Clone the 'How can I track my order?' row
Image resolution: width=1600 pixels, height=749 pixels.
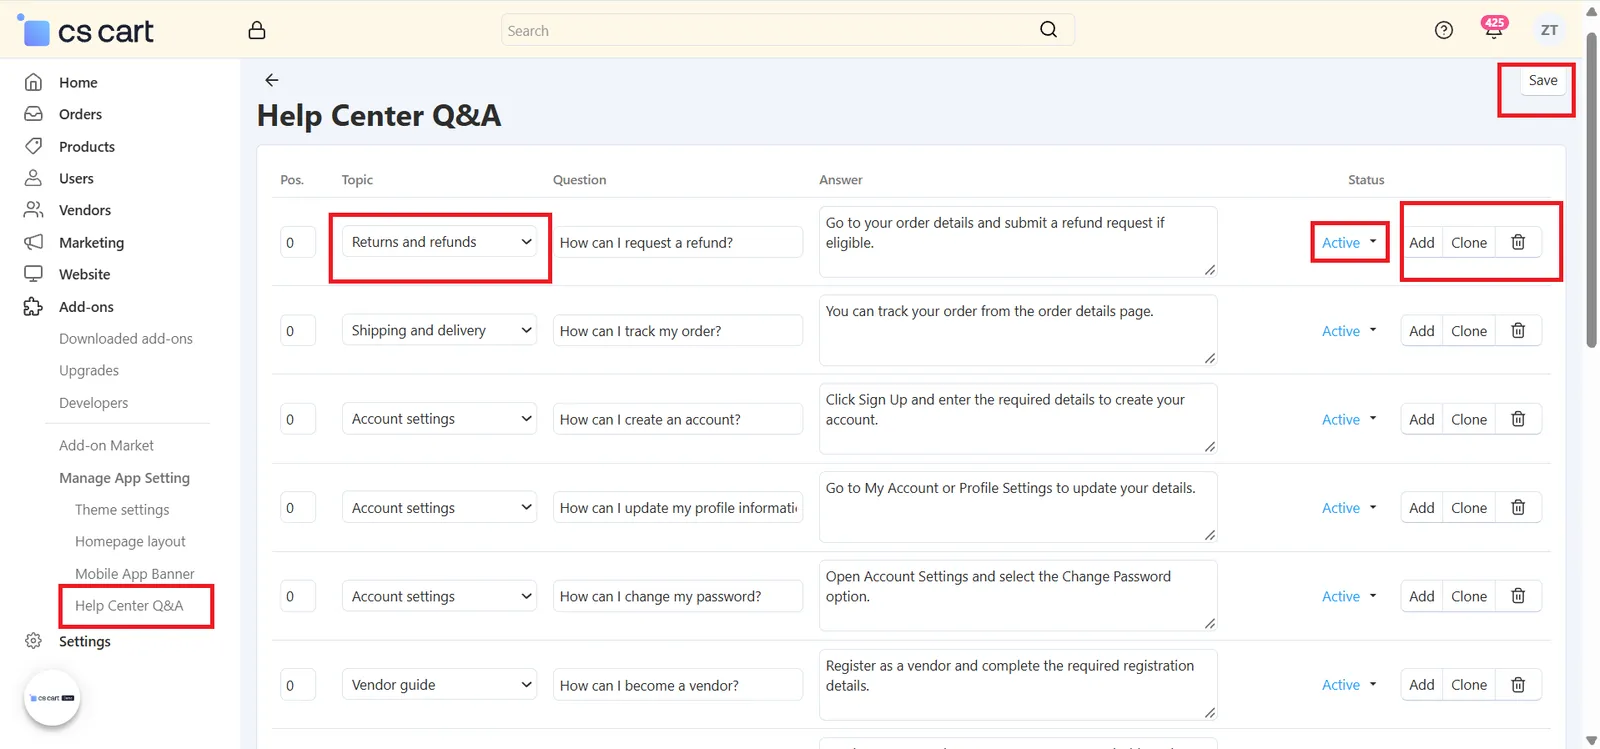(x=1469, y=331)
